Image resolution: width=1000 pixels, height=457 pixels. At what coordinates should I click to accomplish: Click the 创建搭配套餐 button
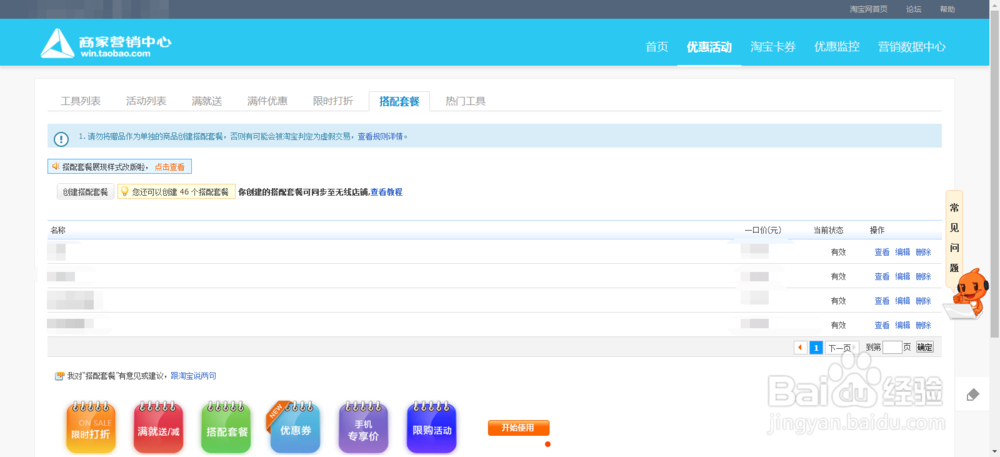click(x=85, y=192)
